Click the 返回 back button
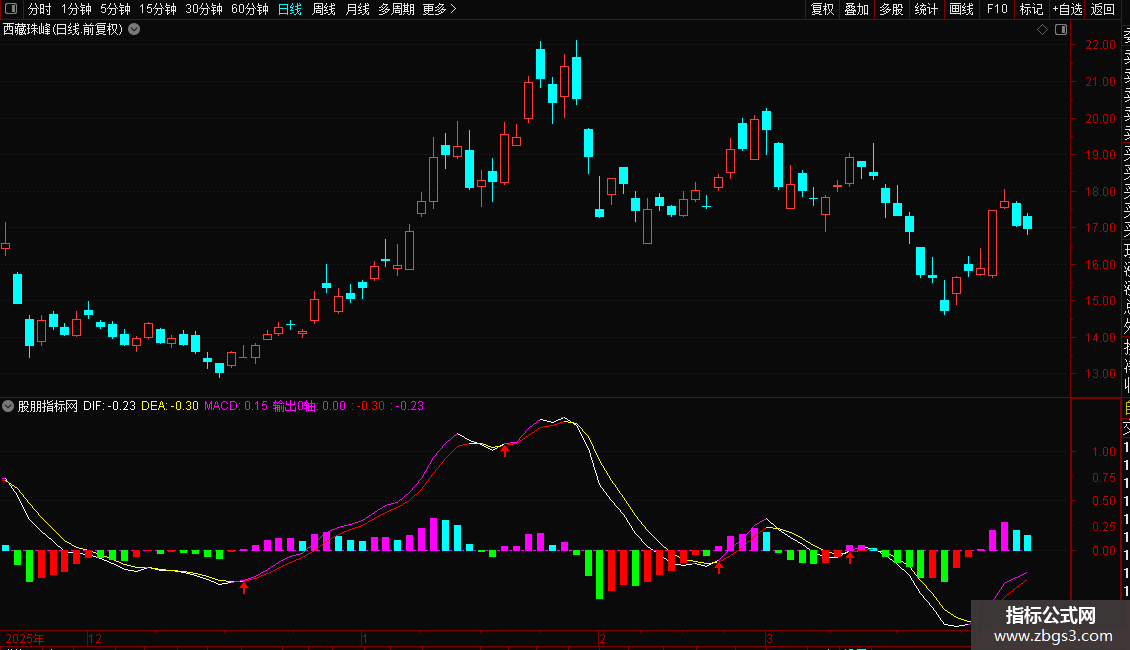This screenshot has width=1130, height=650. [1103, 9]
